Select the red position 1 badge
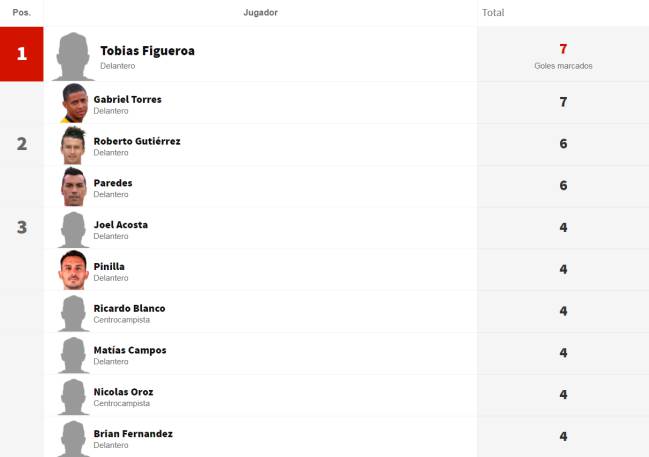This screenshot has width=649, height=457. tap(22, 54)
